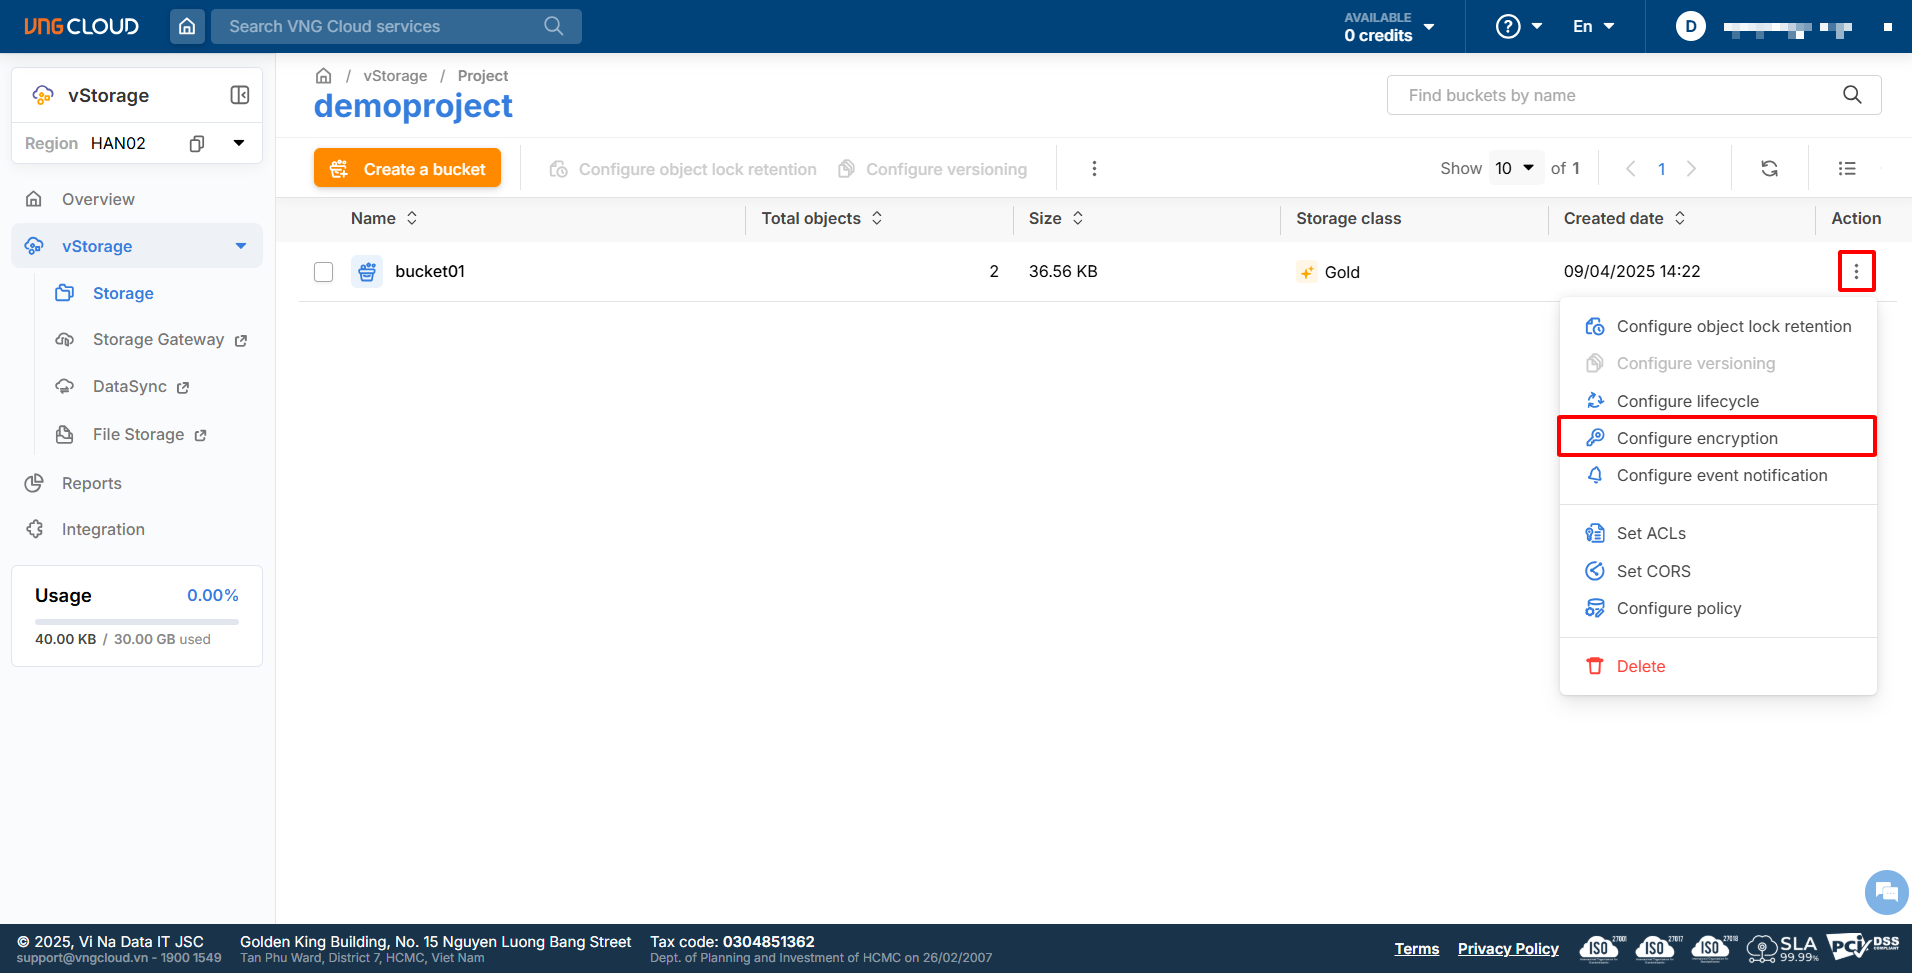Open the Privacy Policy link
The image size is (1912, 973).
pyautogui.click(x=1507, y=949)
